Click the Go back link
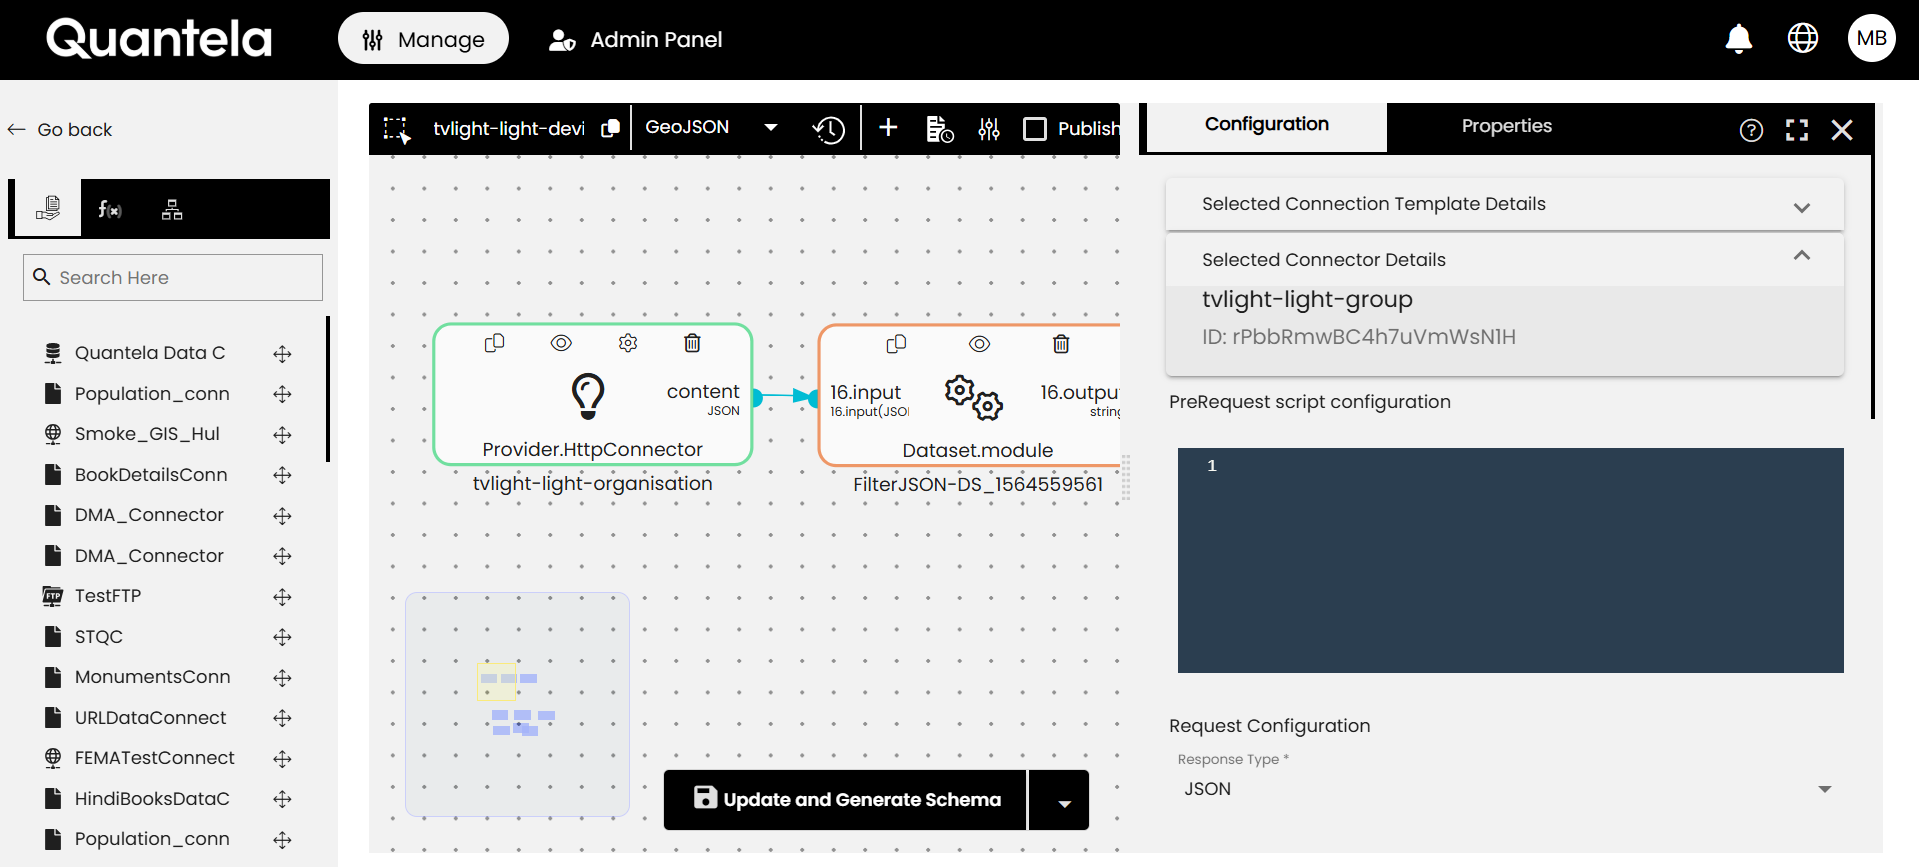 (x=61, y=130)
